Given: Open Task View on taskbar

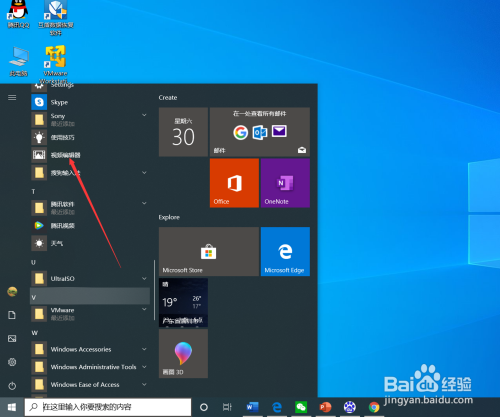Looking at the screenshot, I should (x=227, y=407).
